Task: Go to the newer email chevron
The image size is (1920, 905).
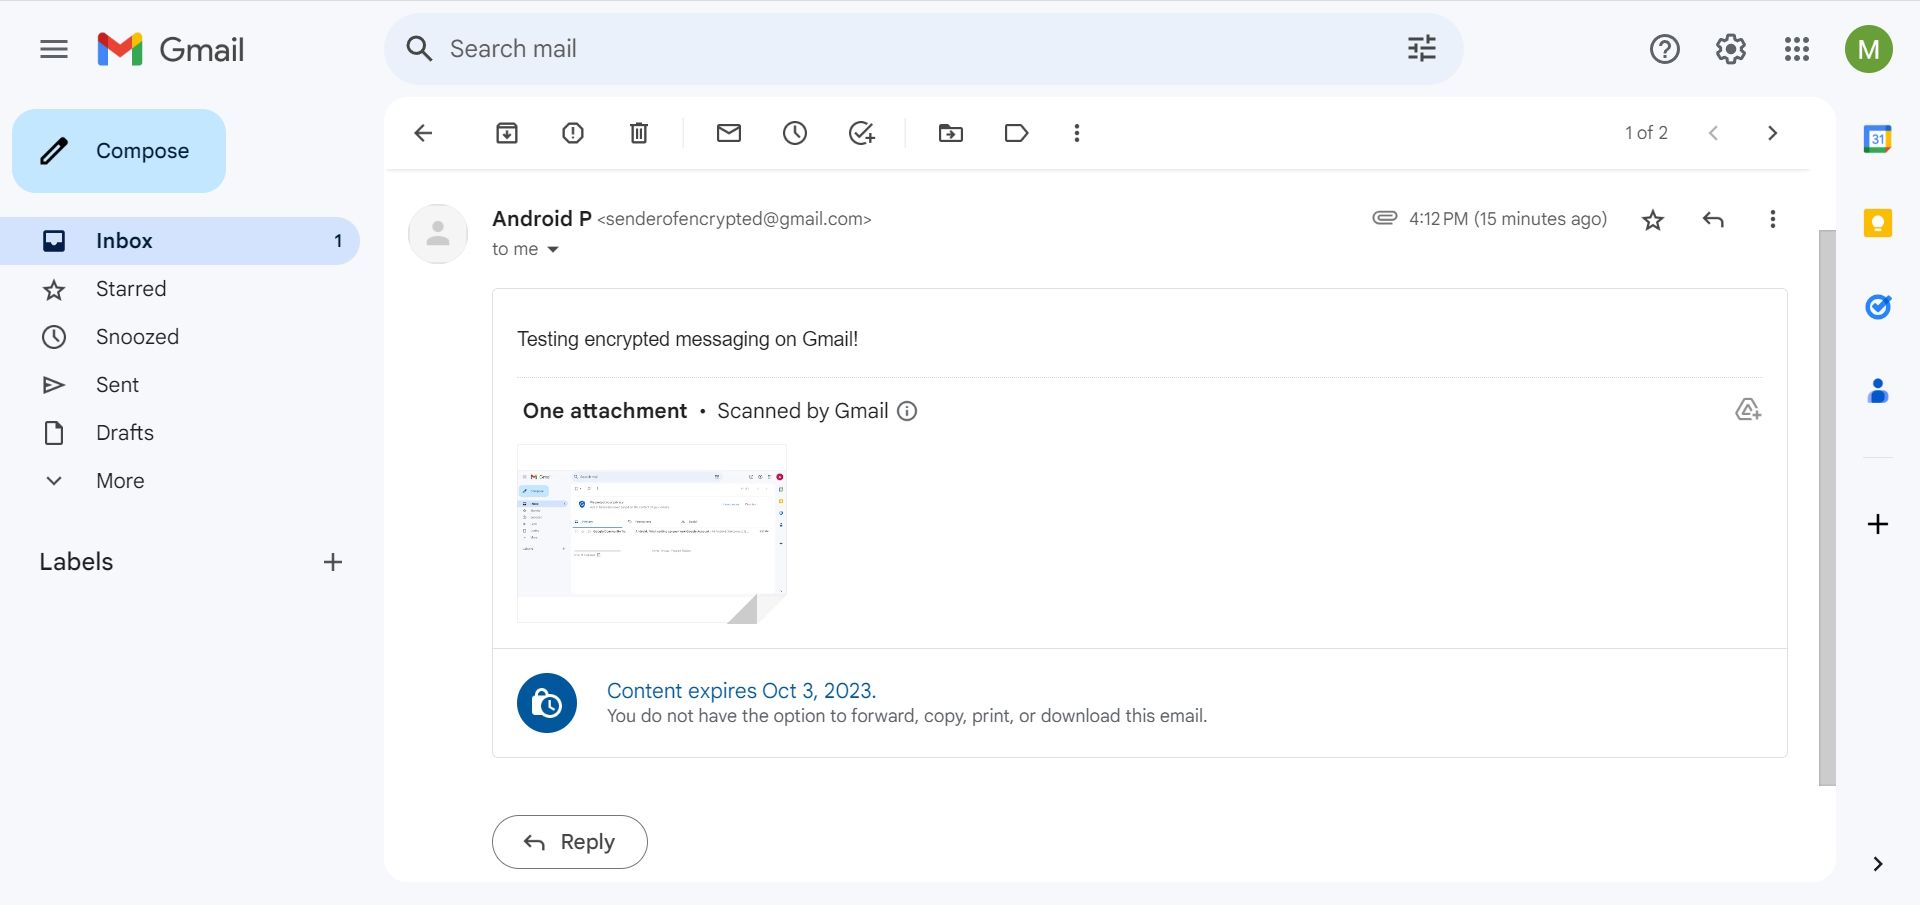Action: (x=1713, y=133)
